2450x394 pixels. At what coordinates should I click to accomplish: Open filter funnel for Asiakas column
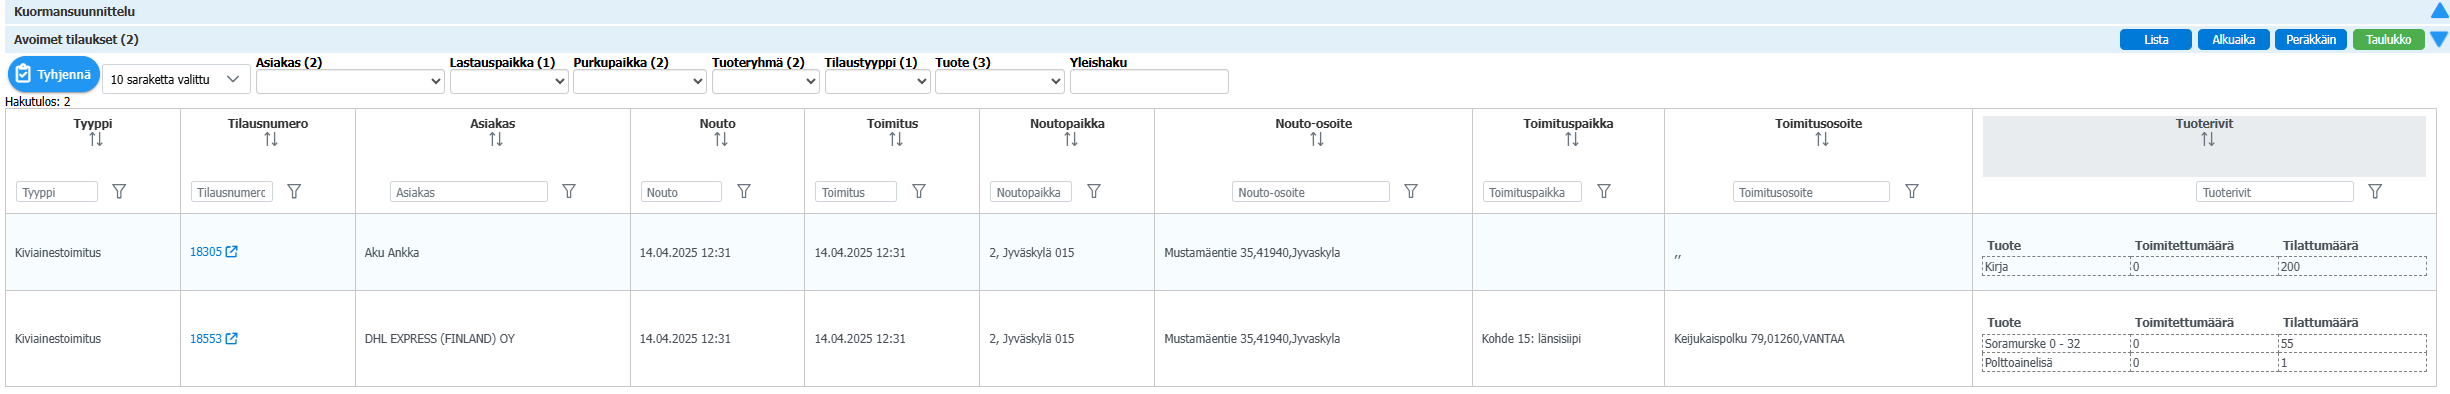569,191
